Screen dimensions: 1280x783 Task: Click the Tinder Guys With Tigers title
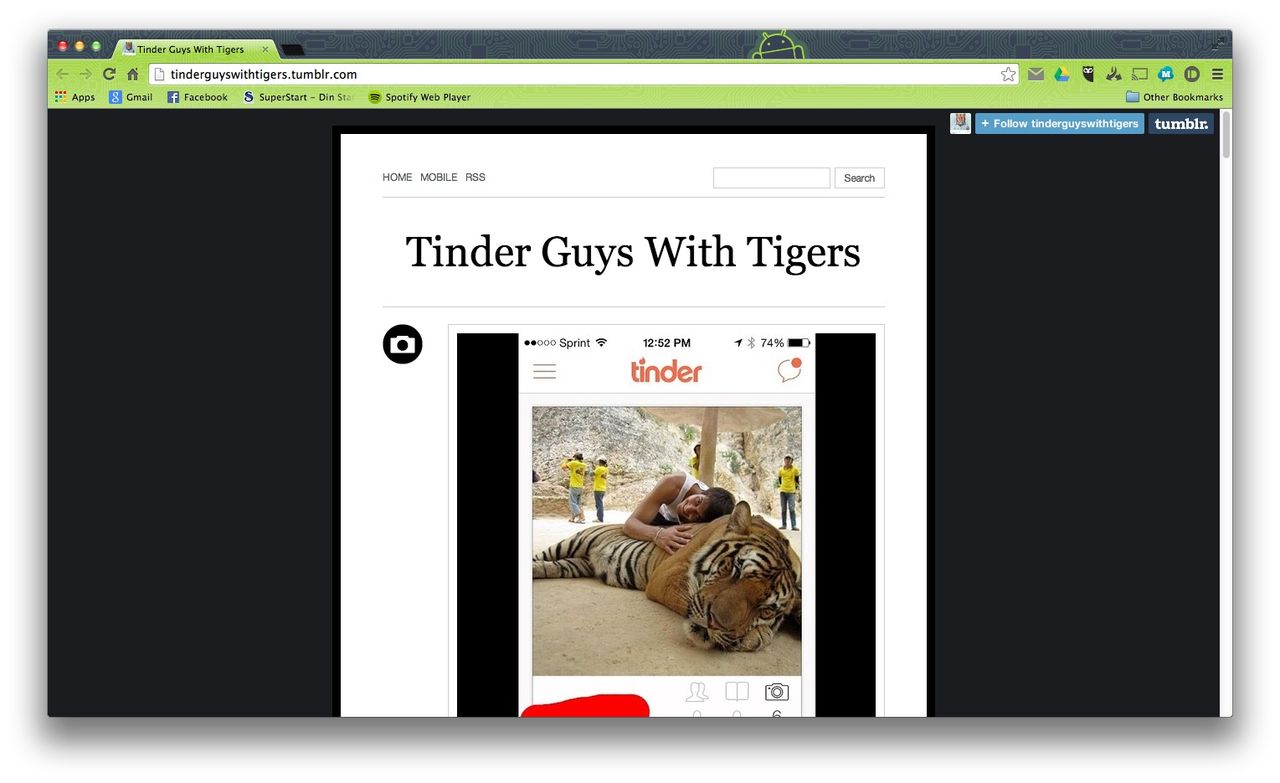click(633, 252)
